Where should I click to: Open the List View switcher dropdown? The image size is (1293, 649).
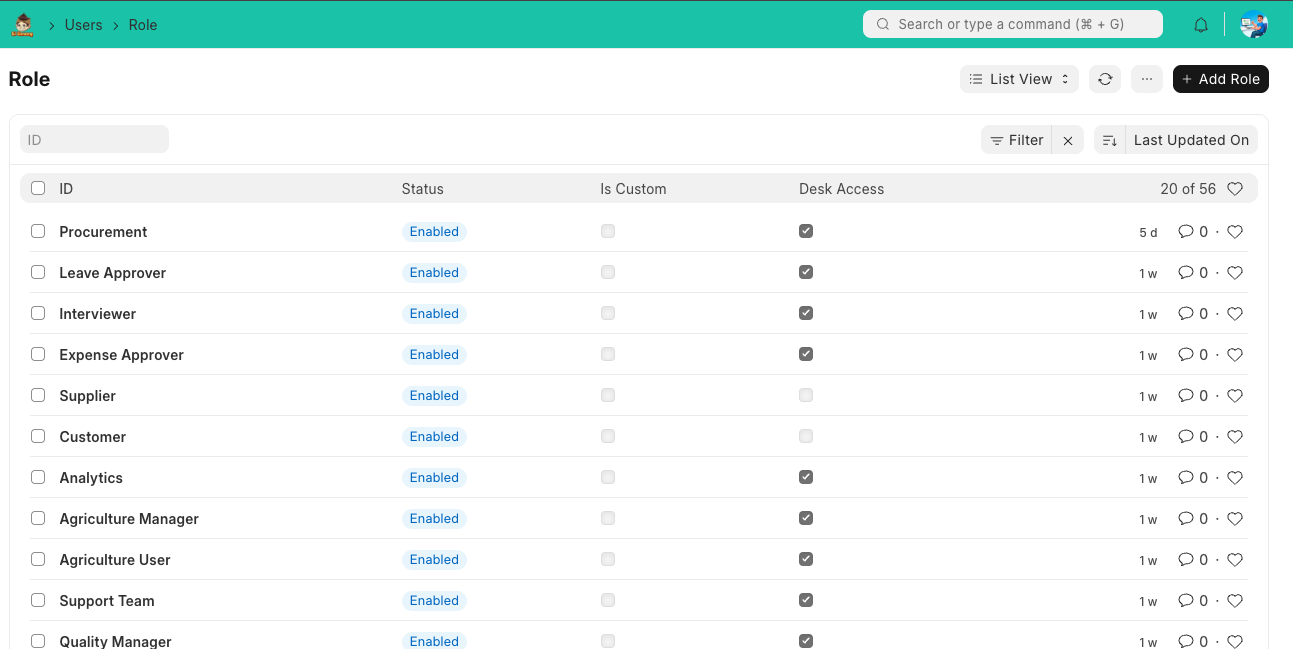(1018, 79)
